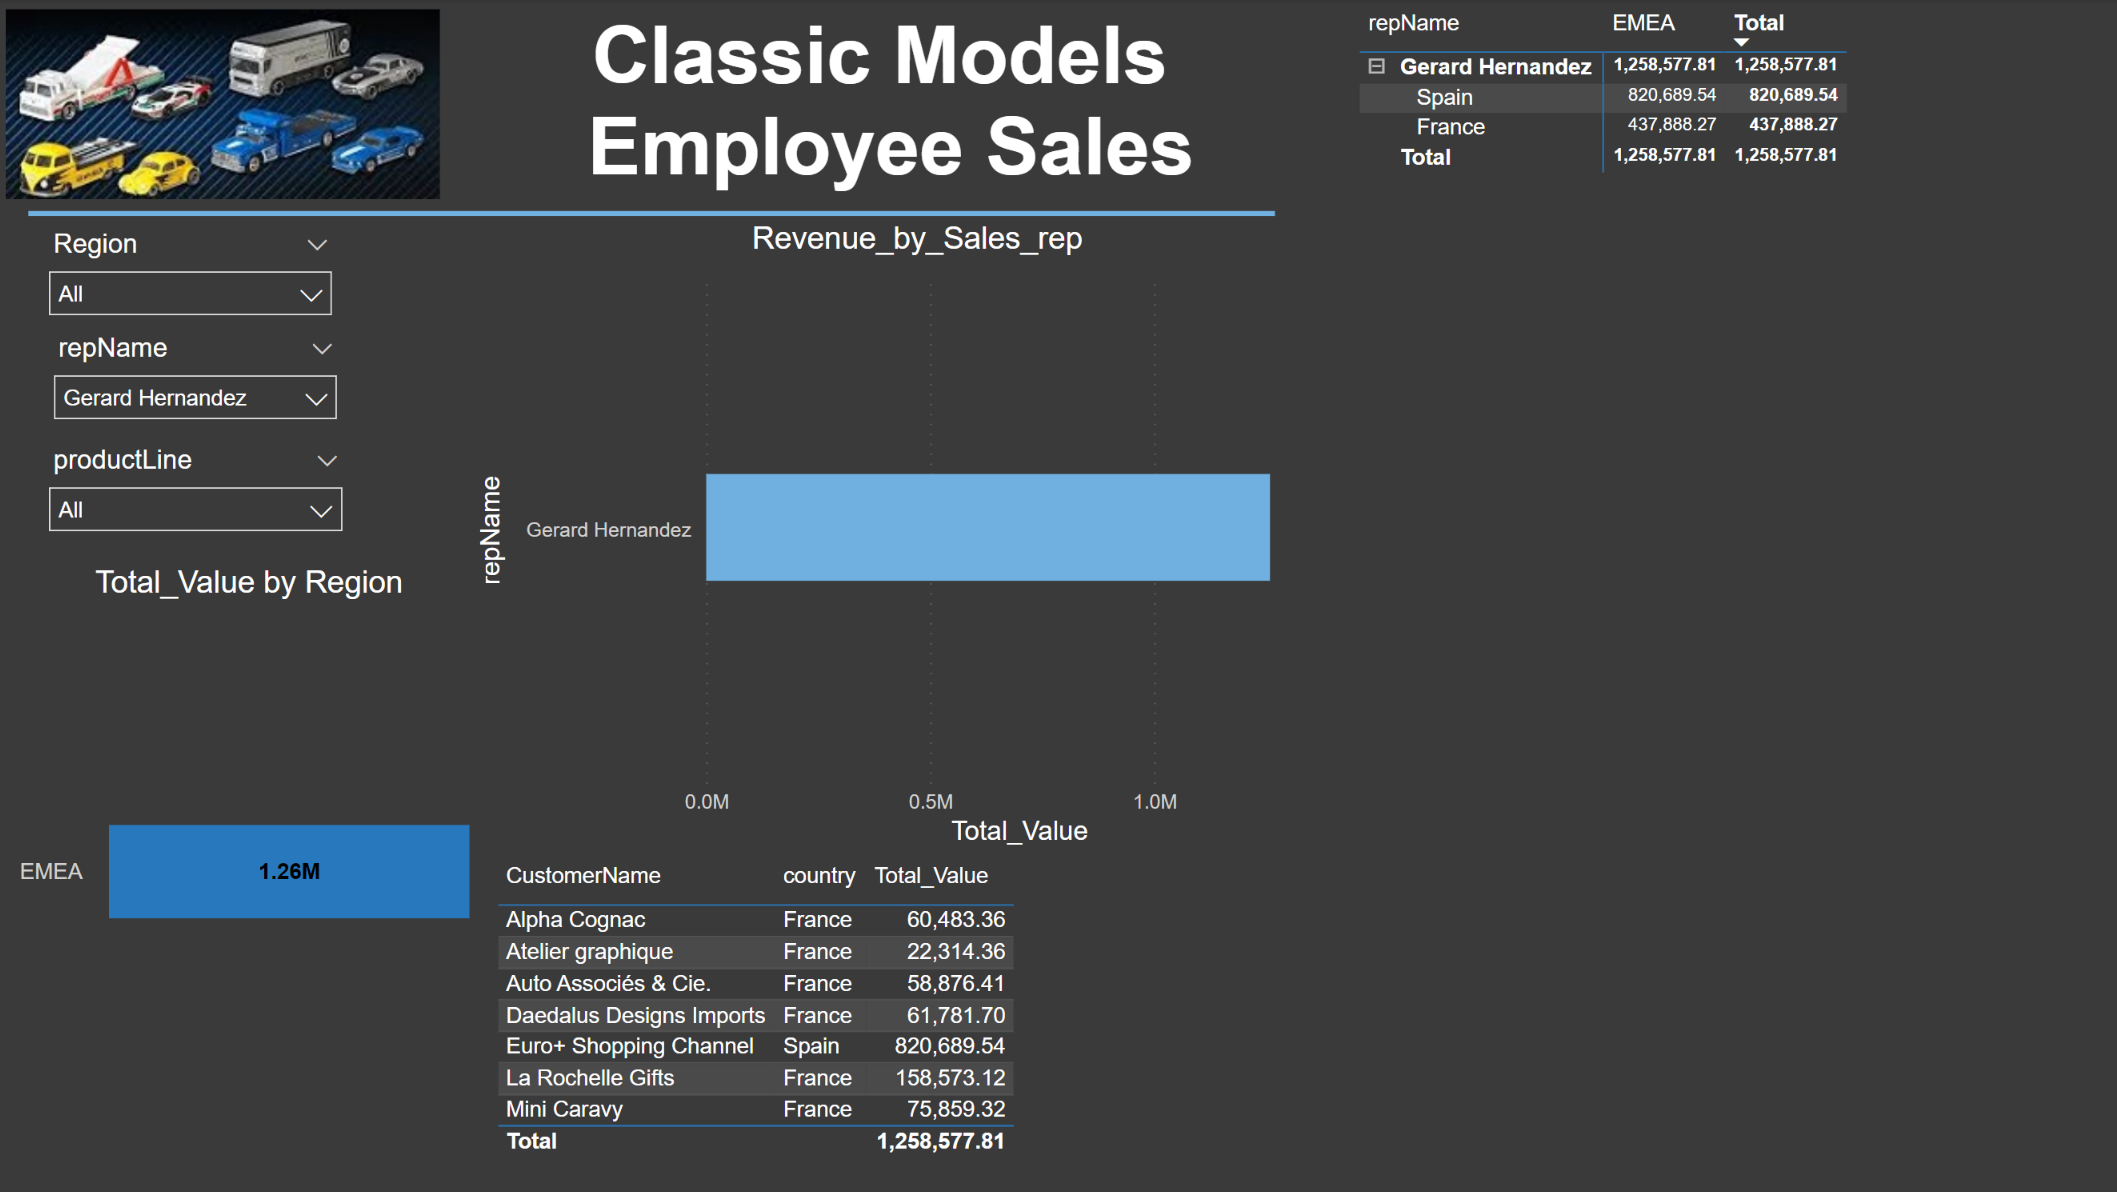
Task: Click the Total column sort arrow
Action: coord(1741,42)
